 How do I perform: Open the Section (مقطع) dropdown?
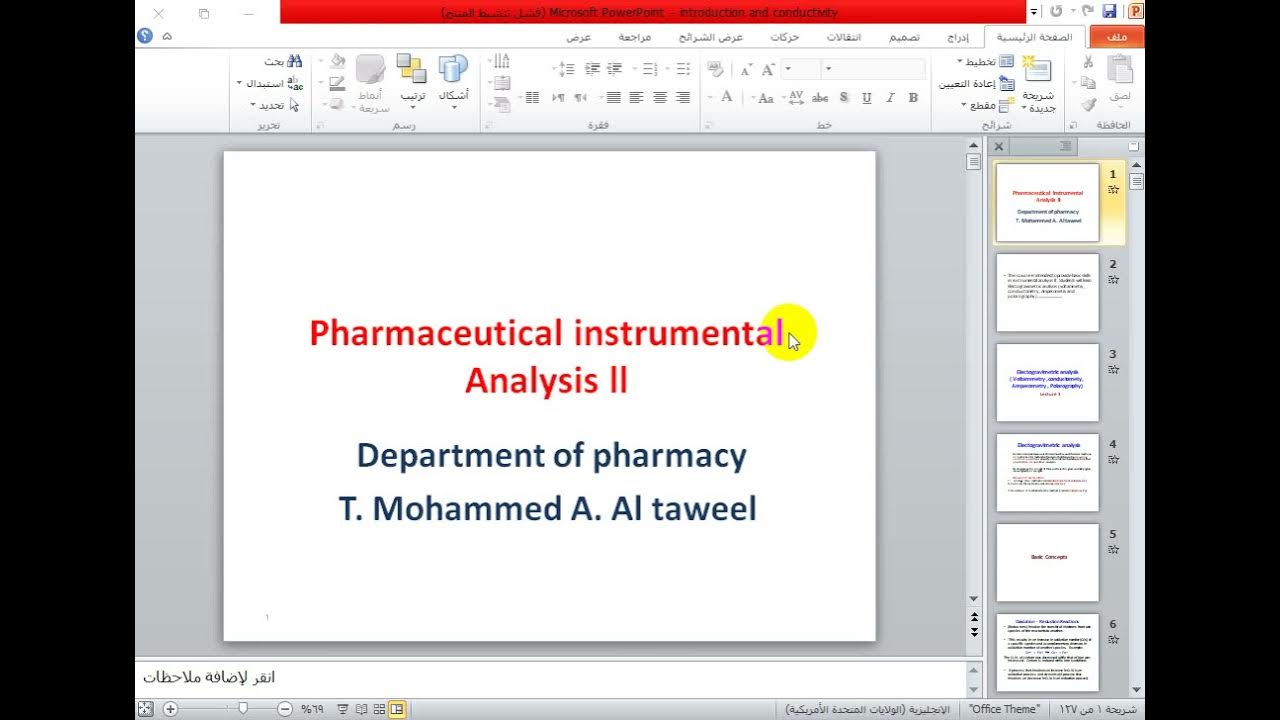pos(990,105)
